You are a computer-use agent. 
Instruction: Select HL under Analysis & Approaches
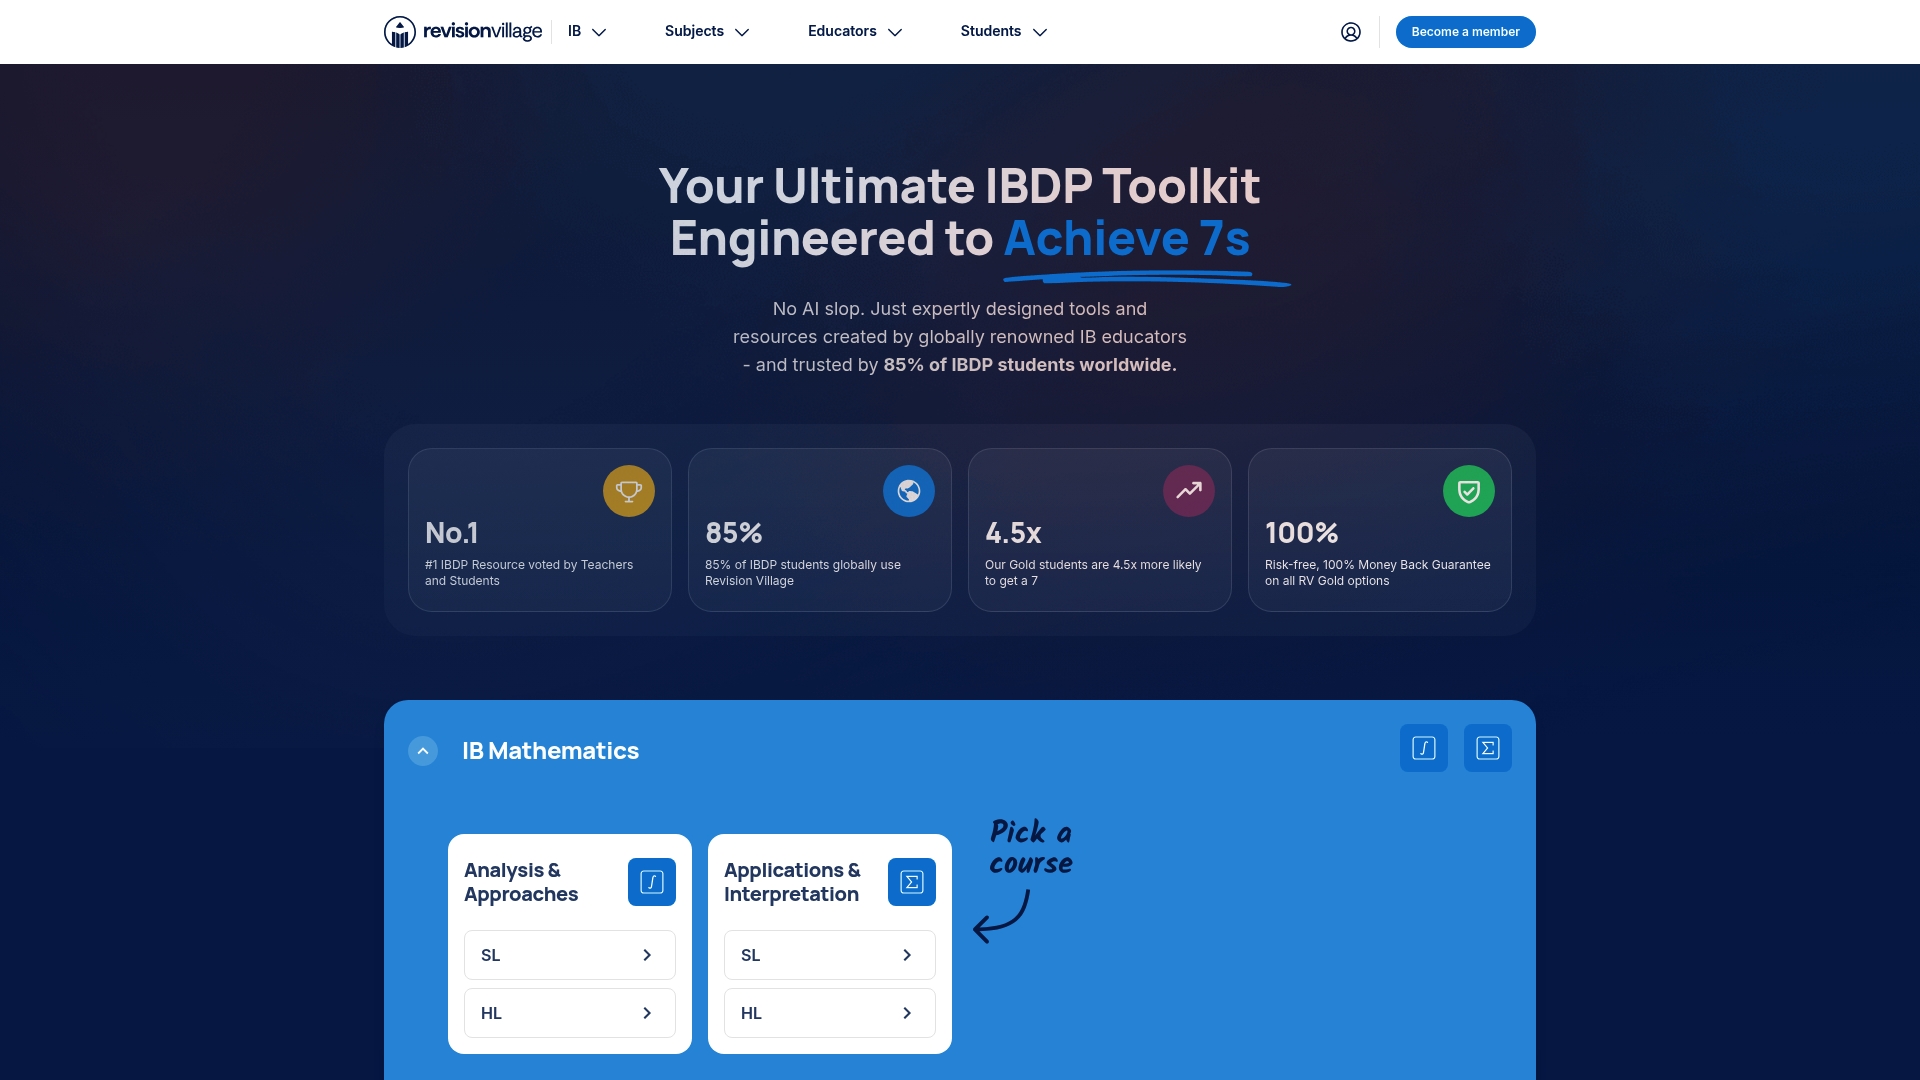click(x=570, y=1013)
